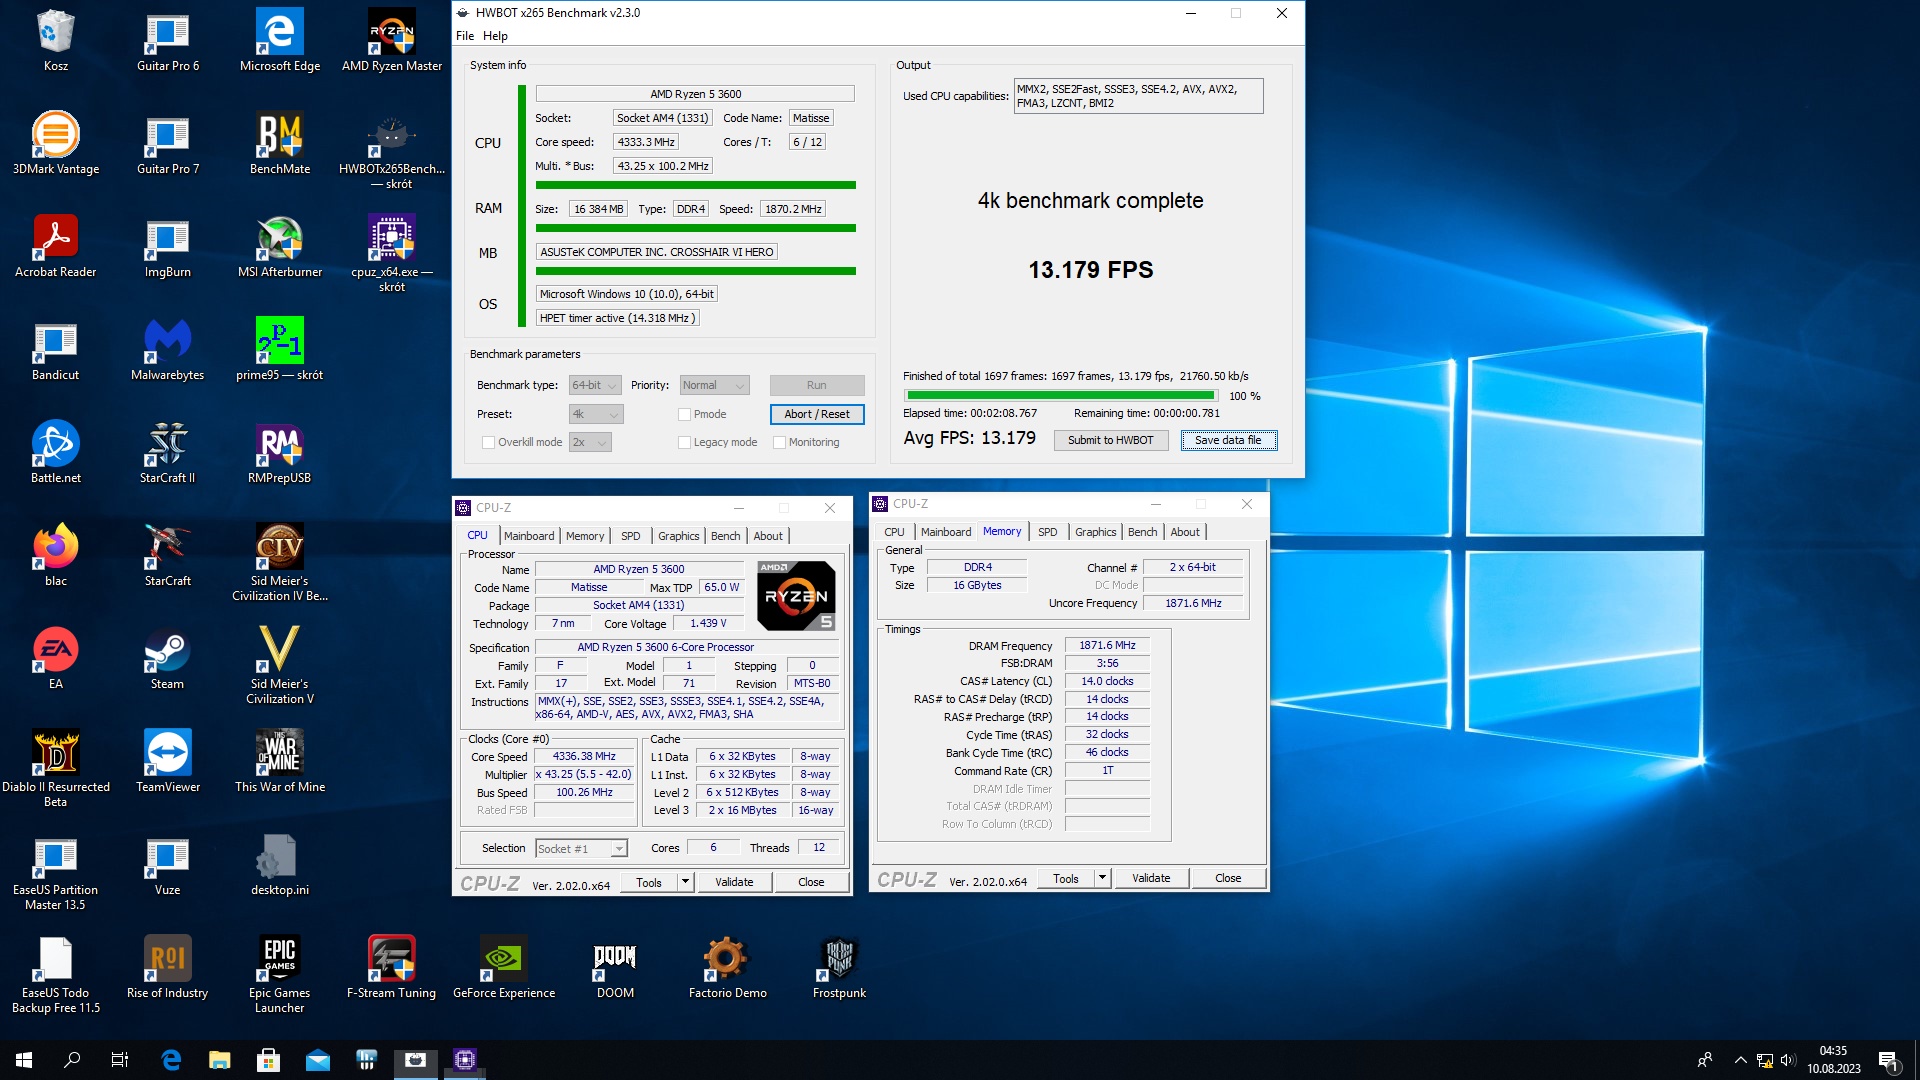Click Close in right CPU-Z window

click(x=1228, y=878)
